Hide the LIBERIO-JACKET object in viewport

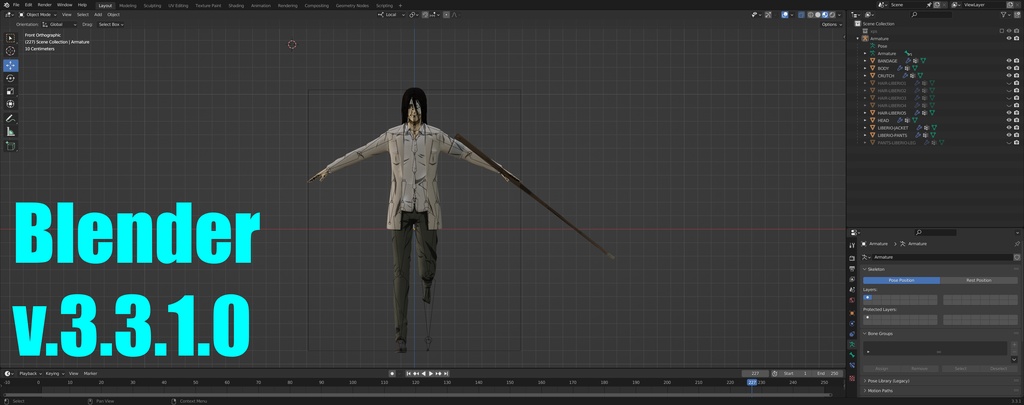[1008, 127]
